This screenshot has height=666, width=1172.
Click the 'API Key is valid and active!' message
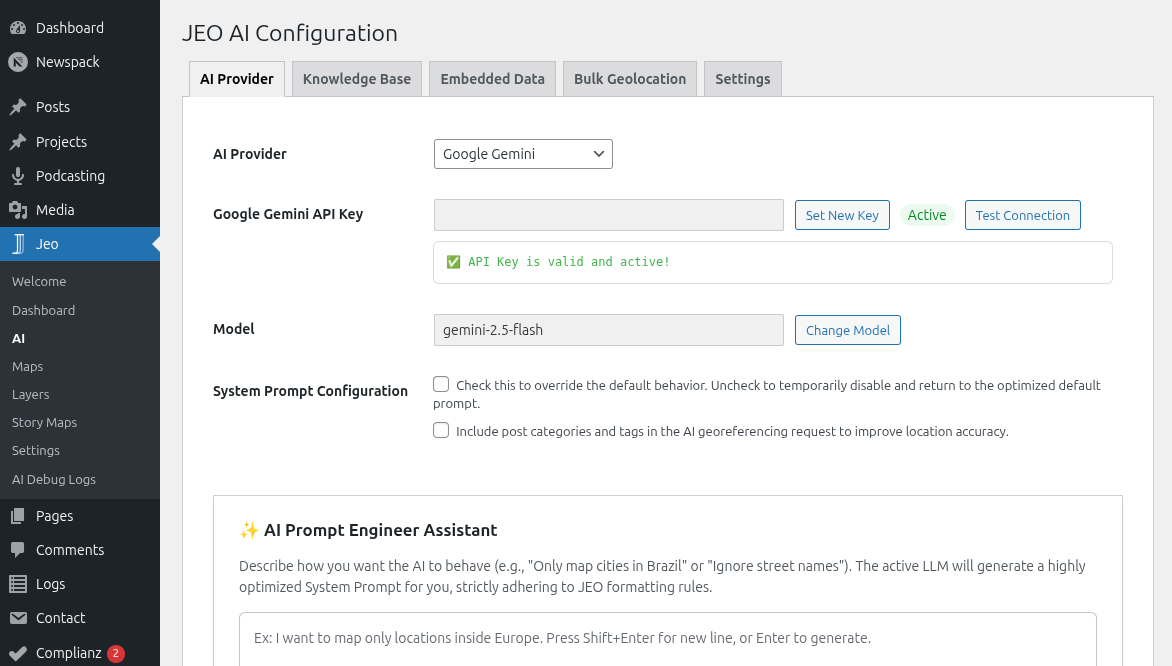(x=568, y=262)
